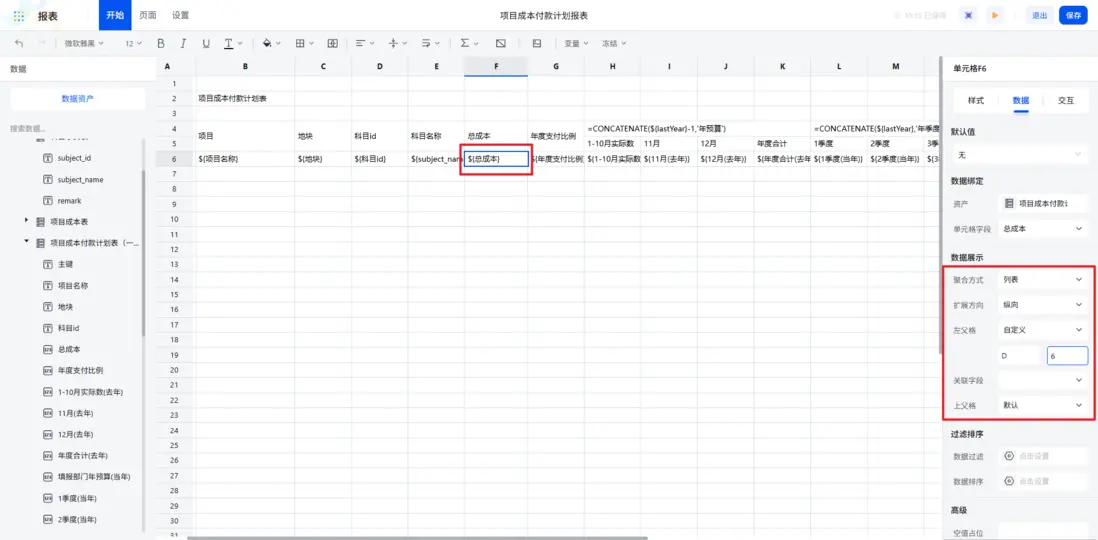Insert an image into the report

tap(537, 43)
